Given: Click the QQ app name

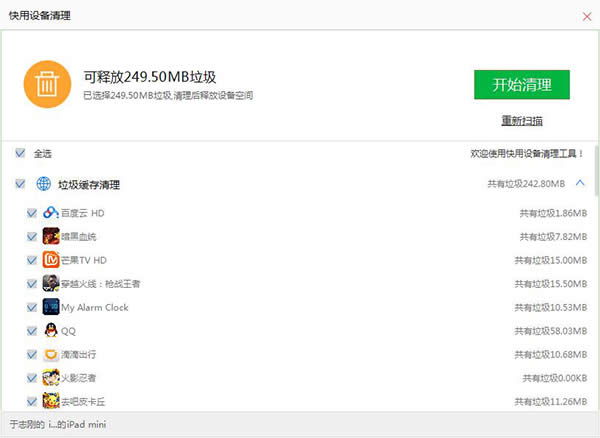Looking at the screenshot, I should tap(68, 331).
